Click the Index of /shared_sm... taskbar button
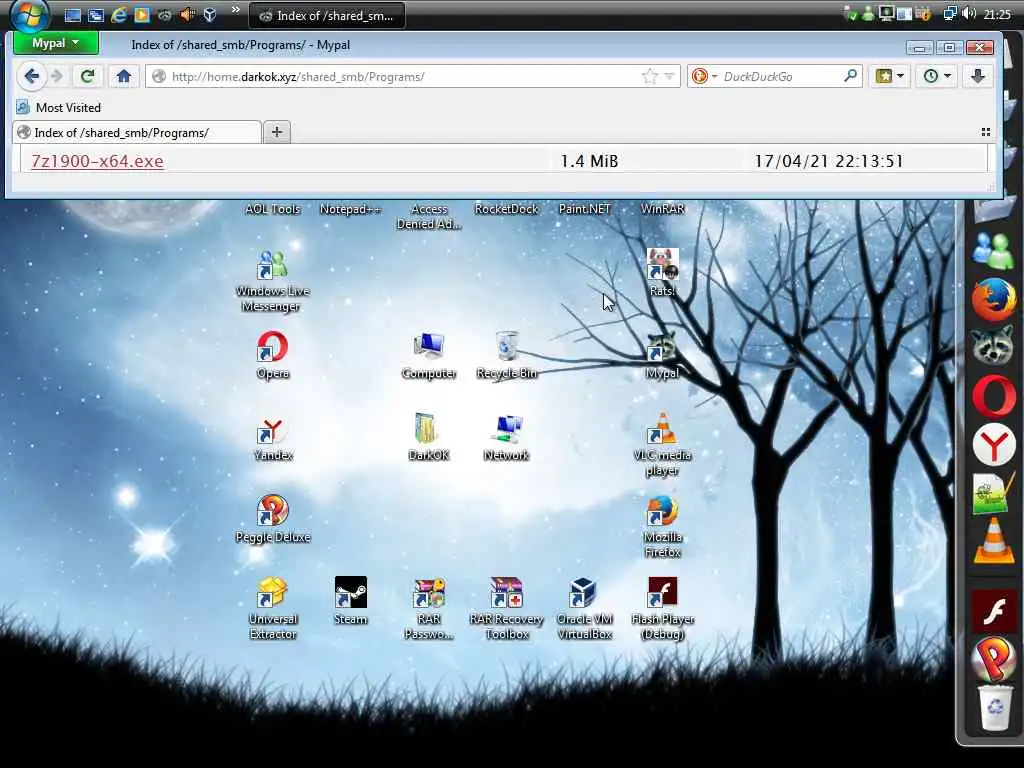The height and width of the screenshot is (768, 1024). coord(327,16)
